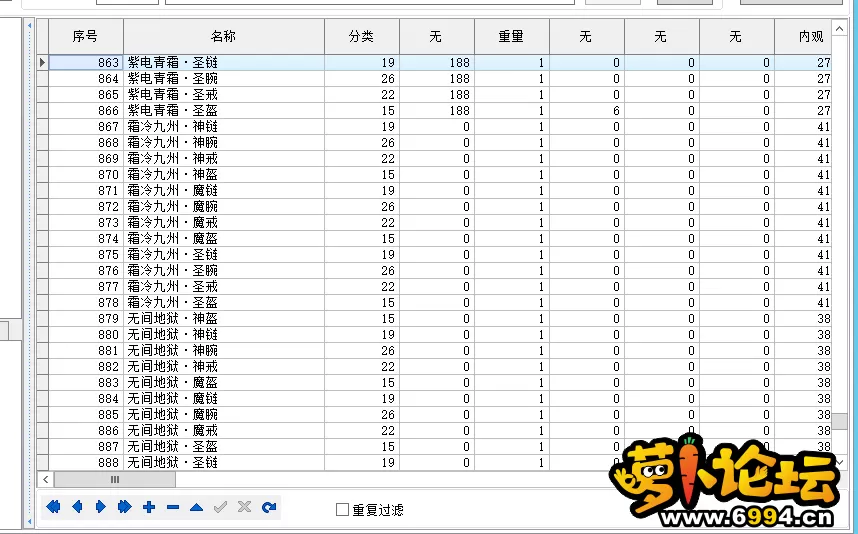Insert a new record with plus icon
Image resolution: width=858 pixels, height=534 pixels.
click(149, 507)
